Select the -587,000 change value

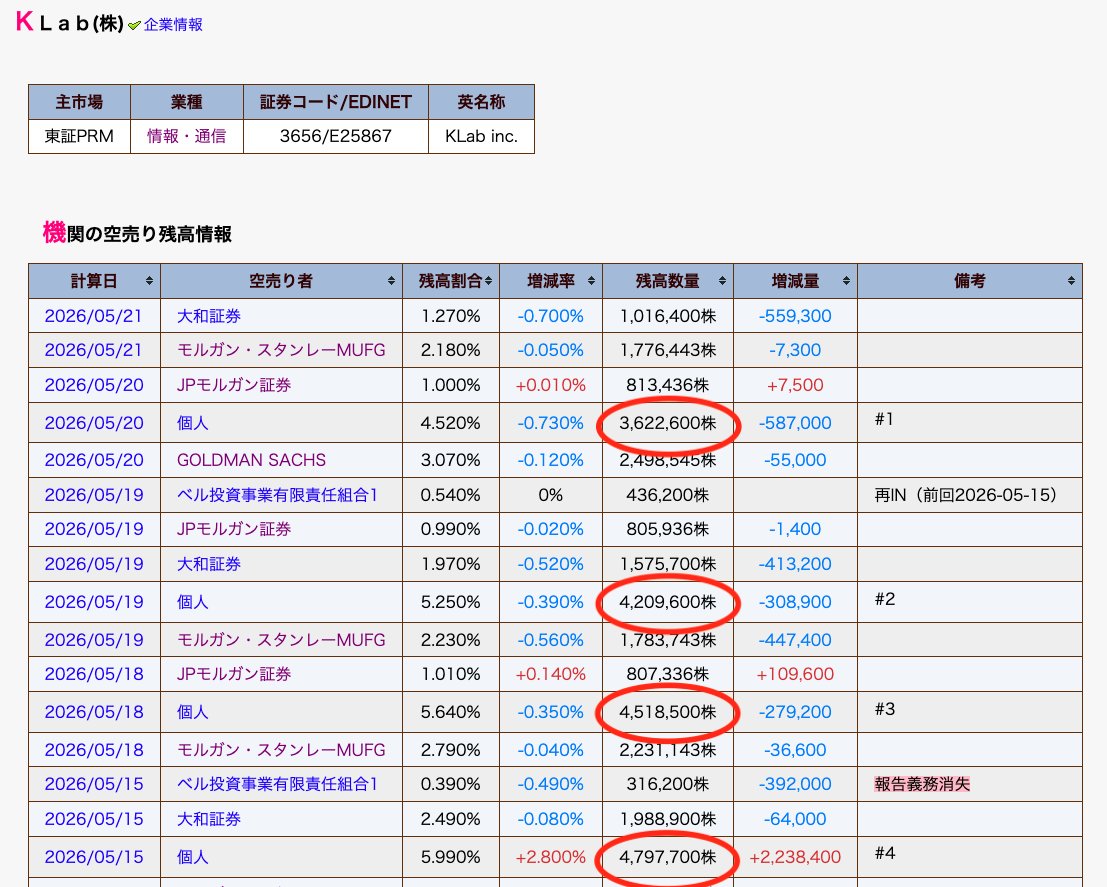tap(795, 423)
